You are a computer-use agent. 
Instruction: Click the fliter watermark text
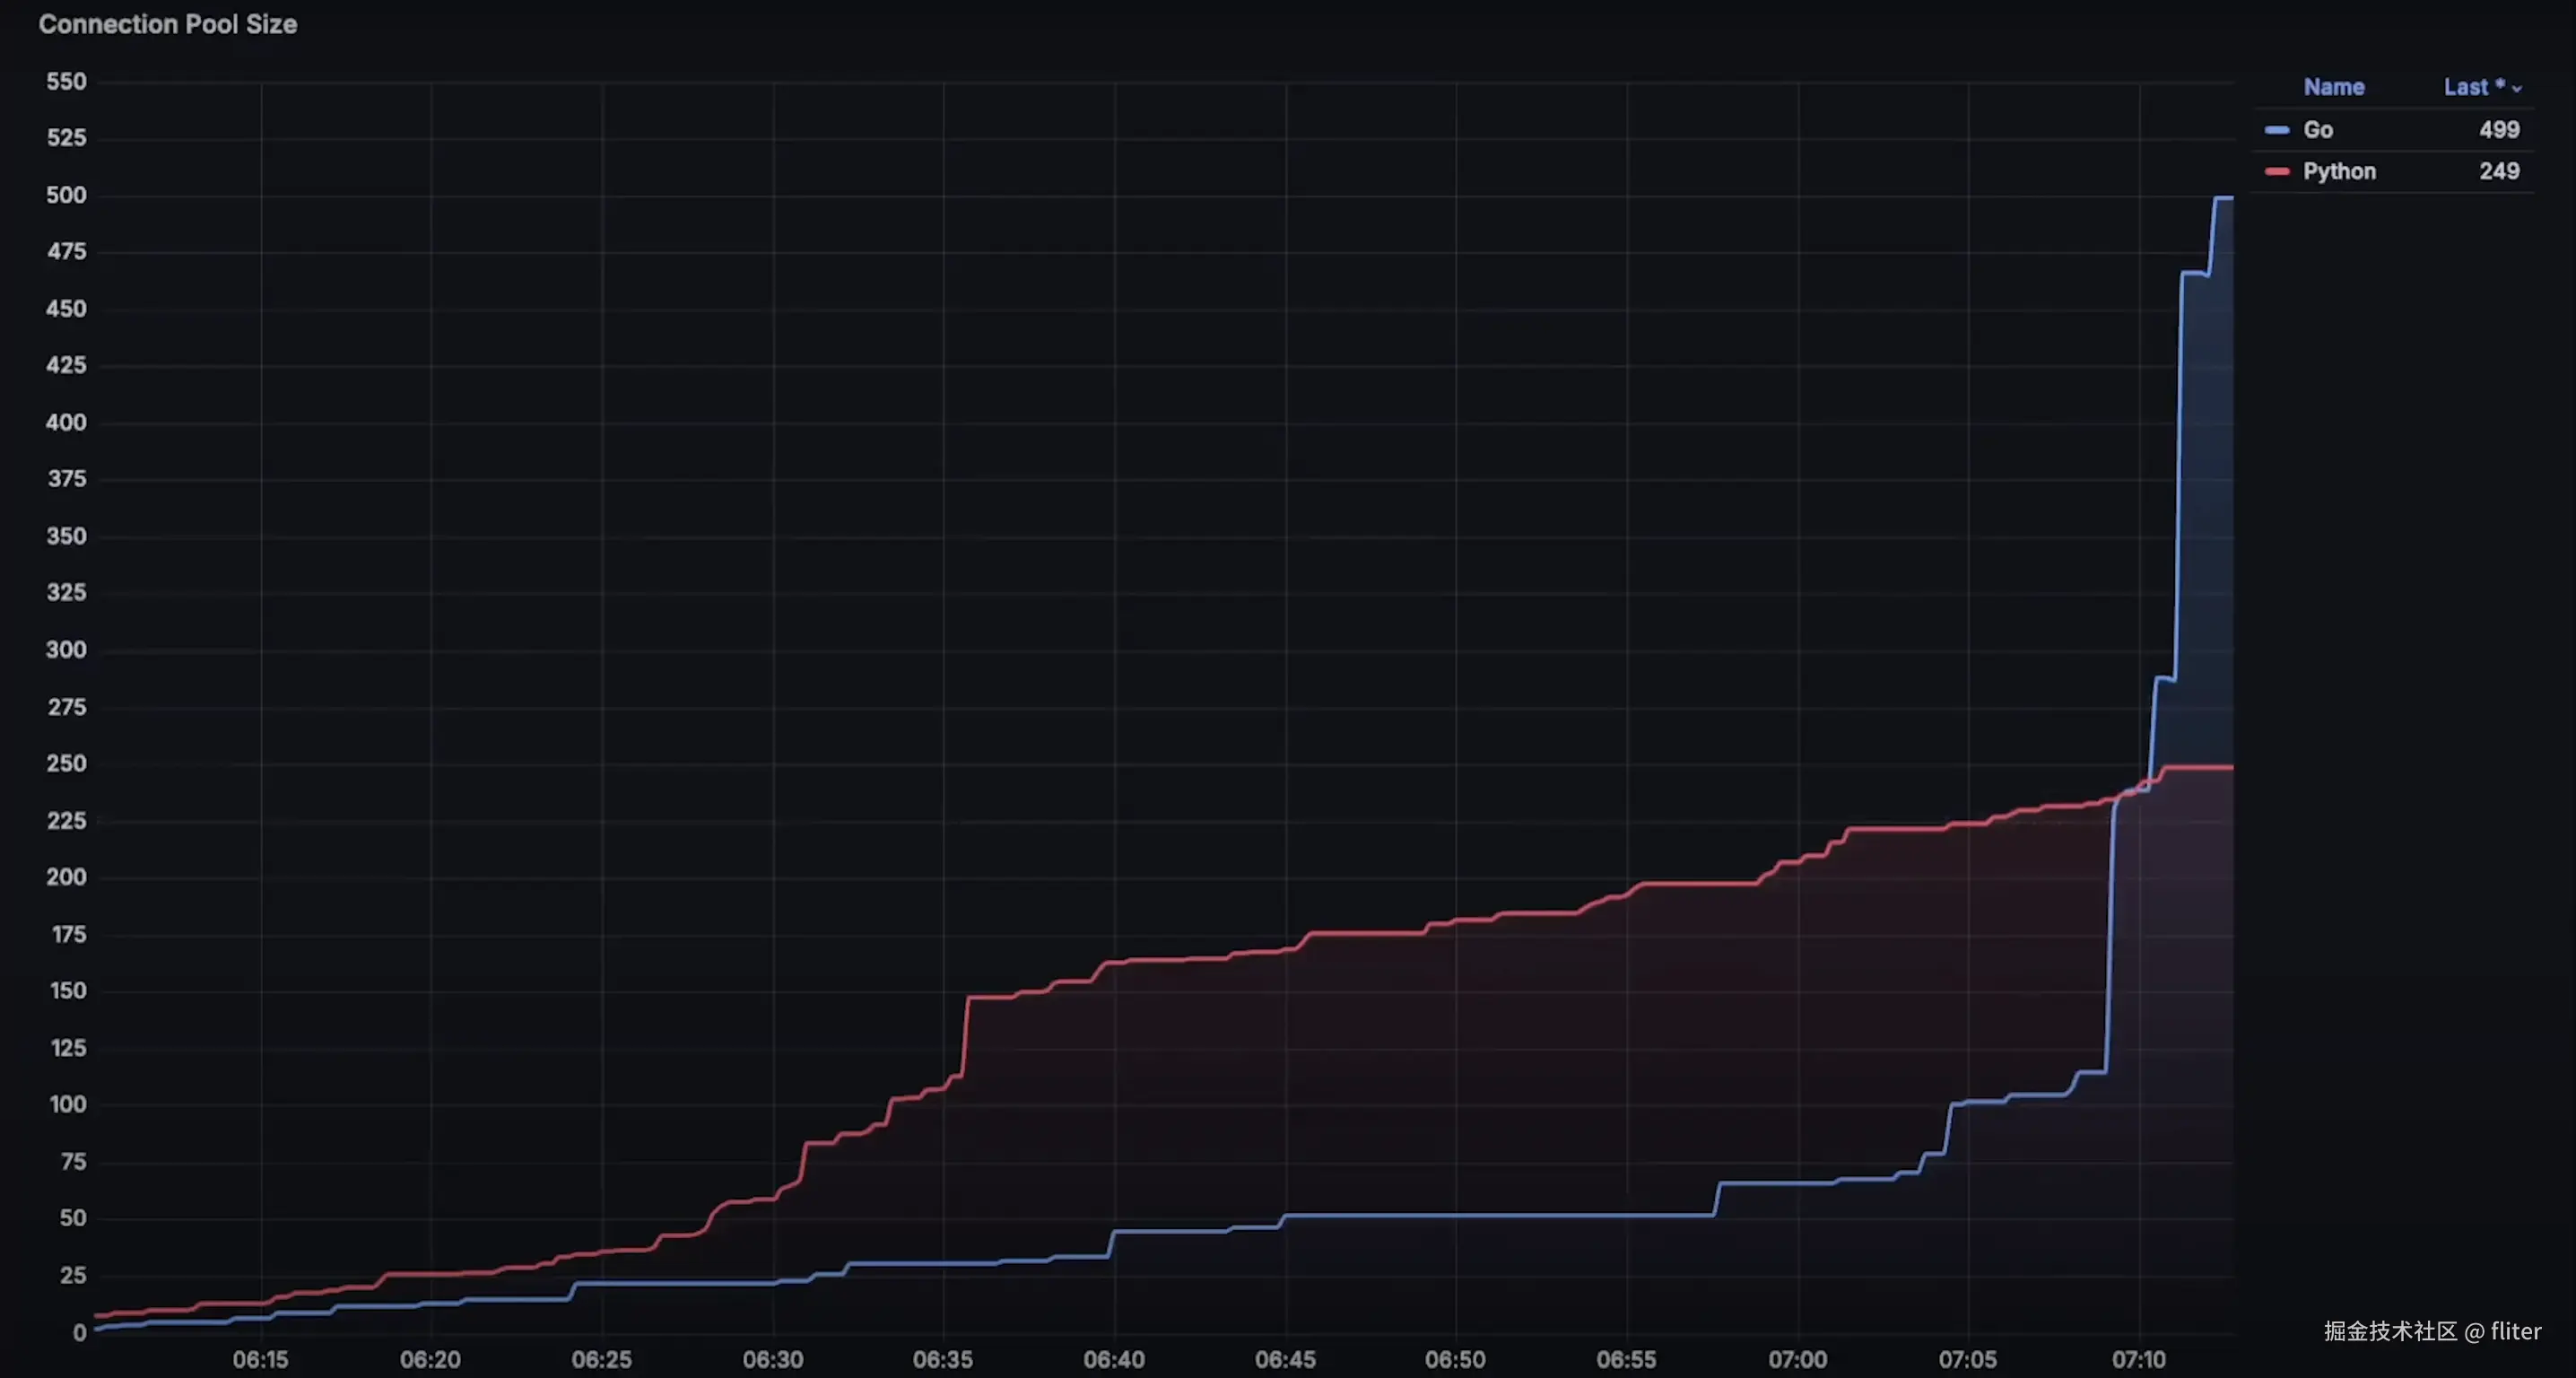tap(2515, 1331)
